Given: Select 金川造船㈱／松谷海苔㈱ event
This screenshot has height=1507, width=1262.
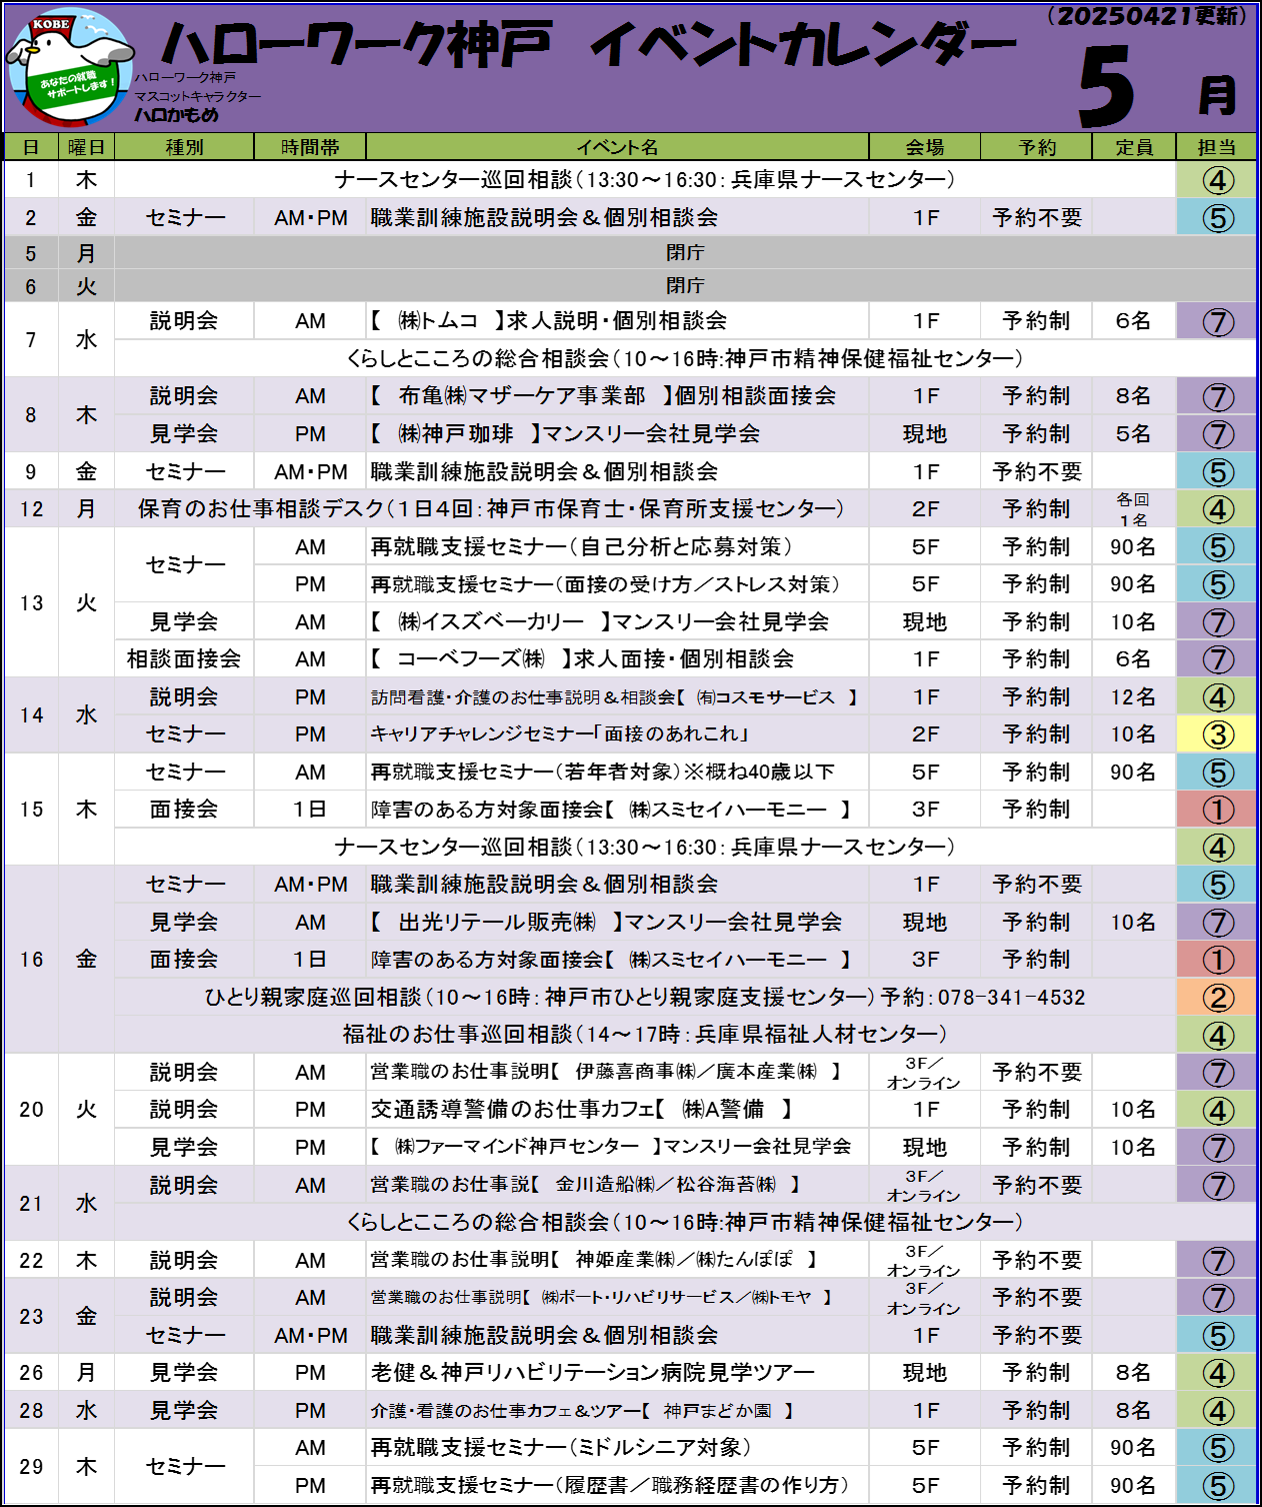Looking at the screenshot, I should (x=585, y=1185).
